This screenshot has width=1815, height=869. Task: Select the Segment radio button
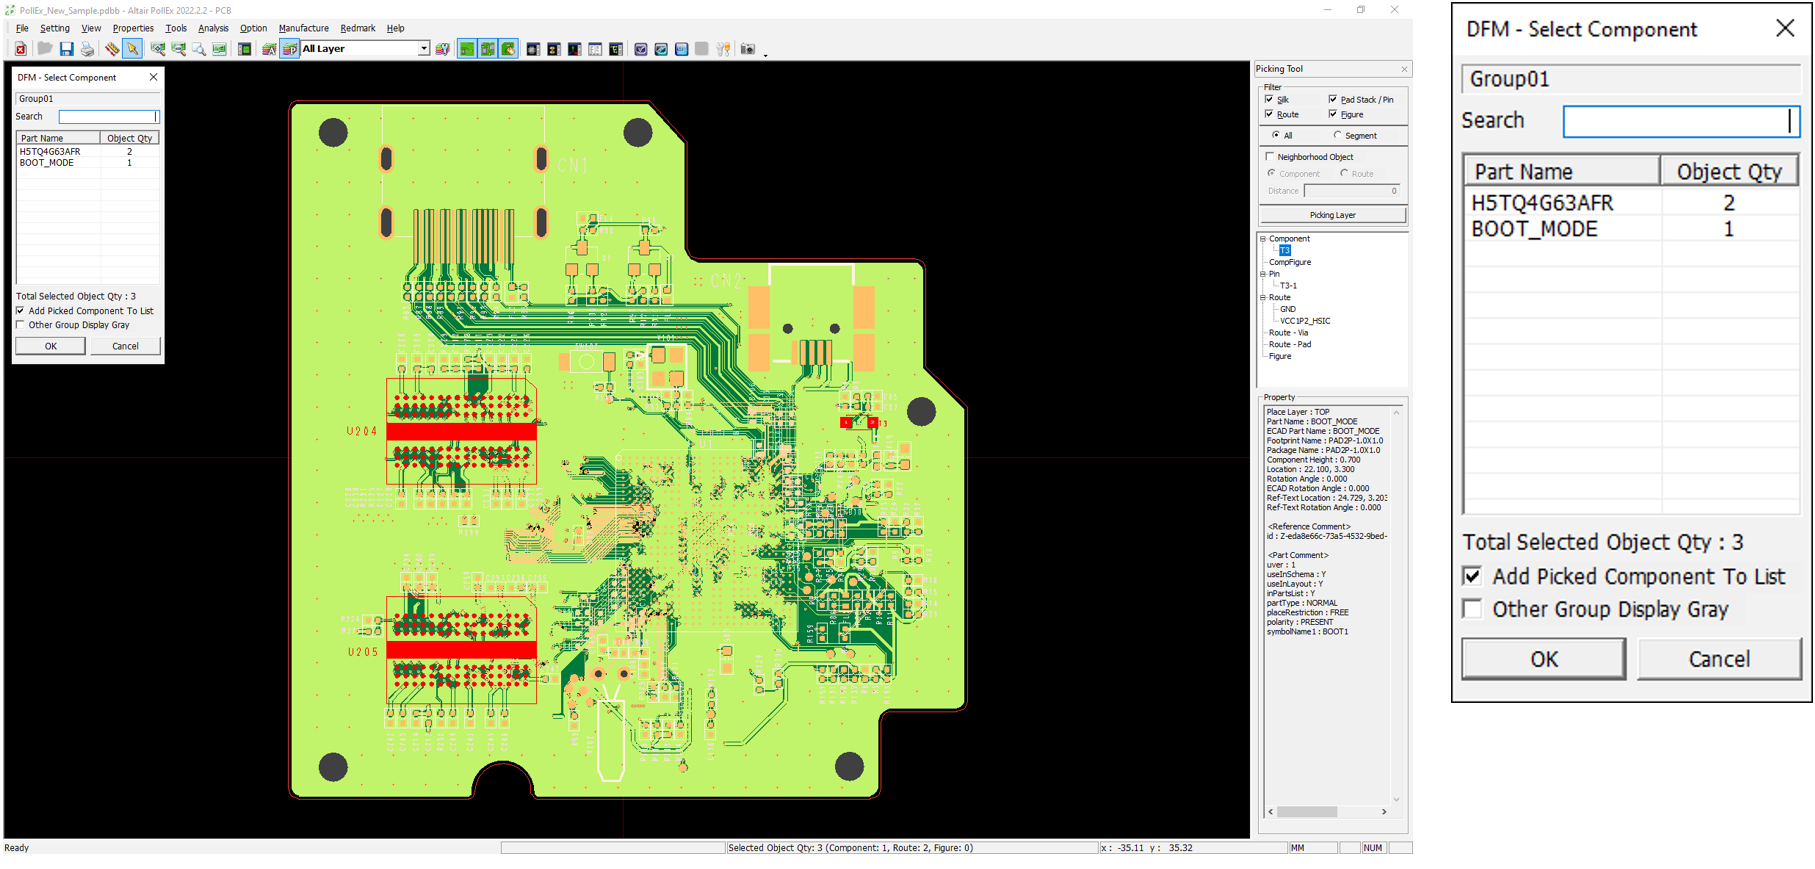pos(1338,136)
